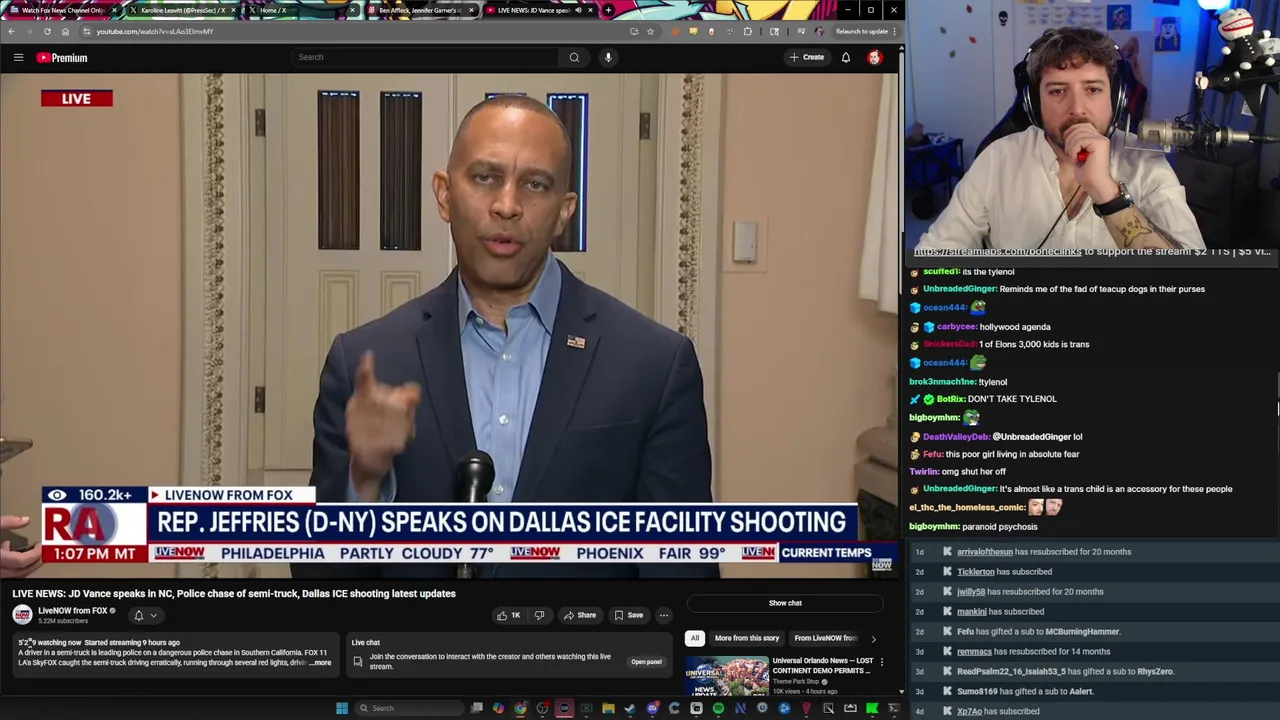Screen dimensions: 1280x720
Task: Open the browser extensions puzzle icon
Action: [747, 31]
